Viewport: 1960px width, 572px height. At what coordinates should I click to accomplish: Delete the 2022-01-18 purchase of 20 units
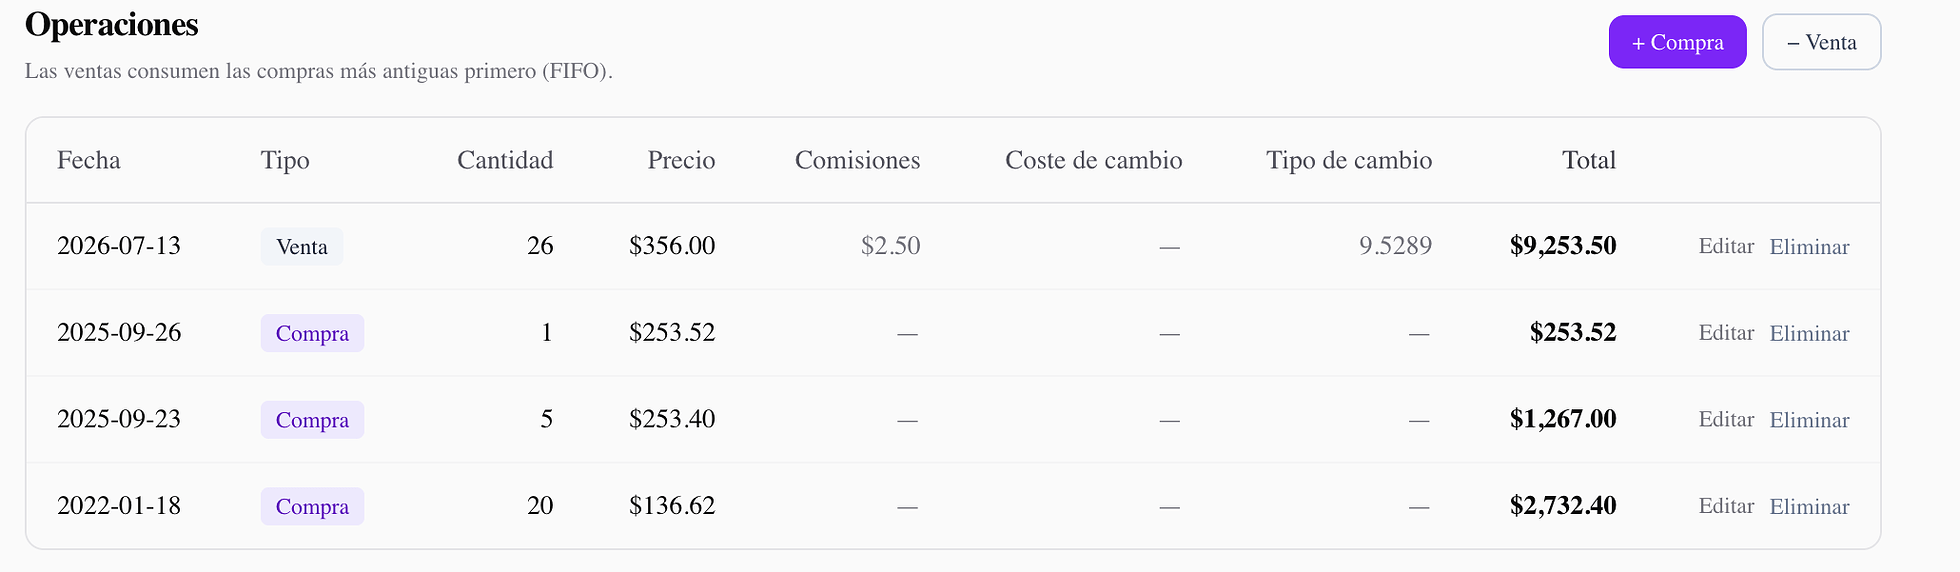click(1809, 506)
